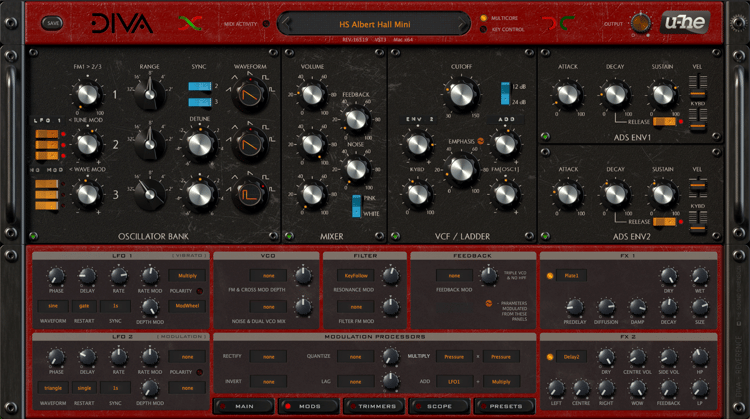Toggle ADS ENV1 RELEASE switch
Image resolution: width=750 pixels, height=419 pixels.
[664, 121]
